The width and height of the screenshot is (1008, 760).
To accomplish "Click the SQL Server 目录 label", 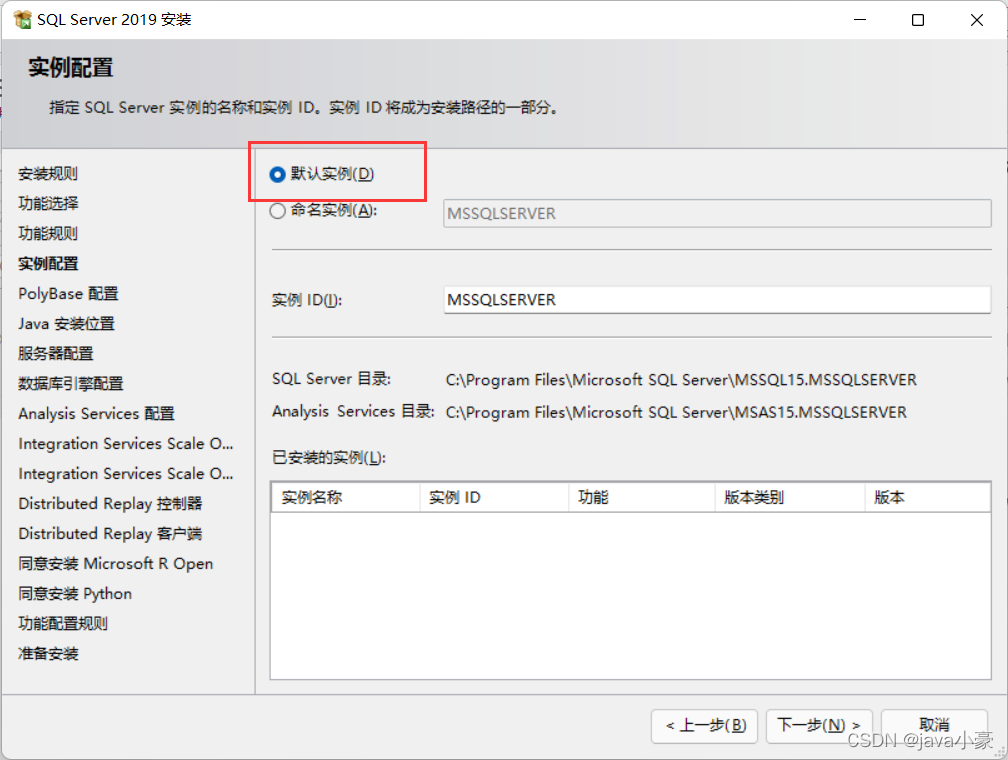I will coord(331,379).
